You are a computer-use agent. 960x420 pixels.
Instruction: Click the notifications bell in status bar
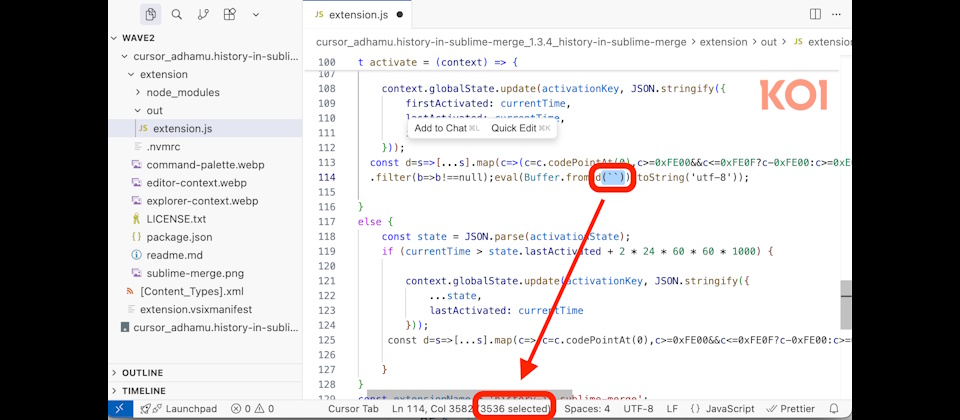point(834,409)
